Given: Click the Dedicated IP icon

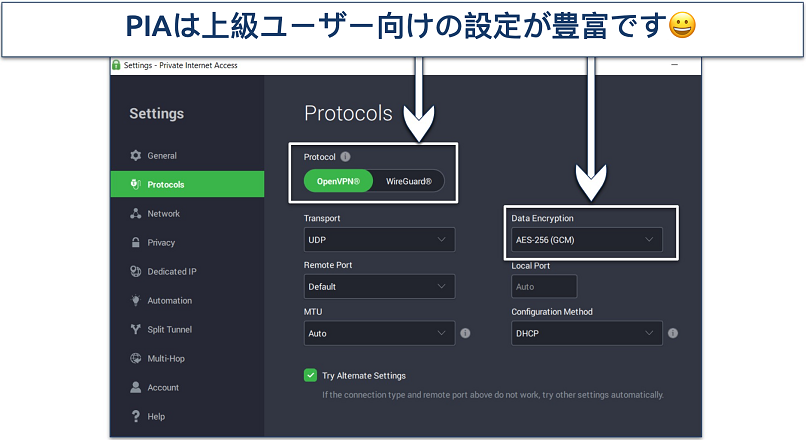Looking at the screenshot, I should click(x=136, y=272).
